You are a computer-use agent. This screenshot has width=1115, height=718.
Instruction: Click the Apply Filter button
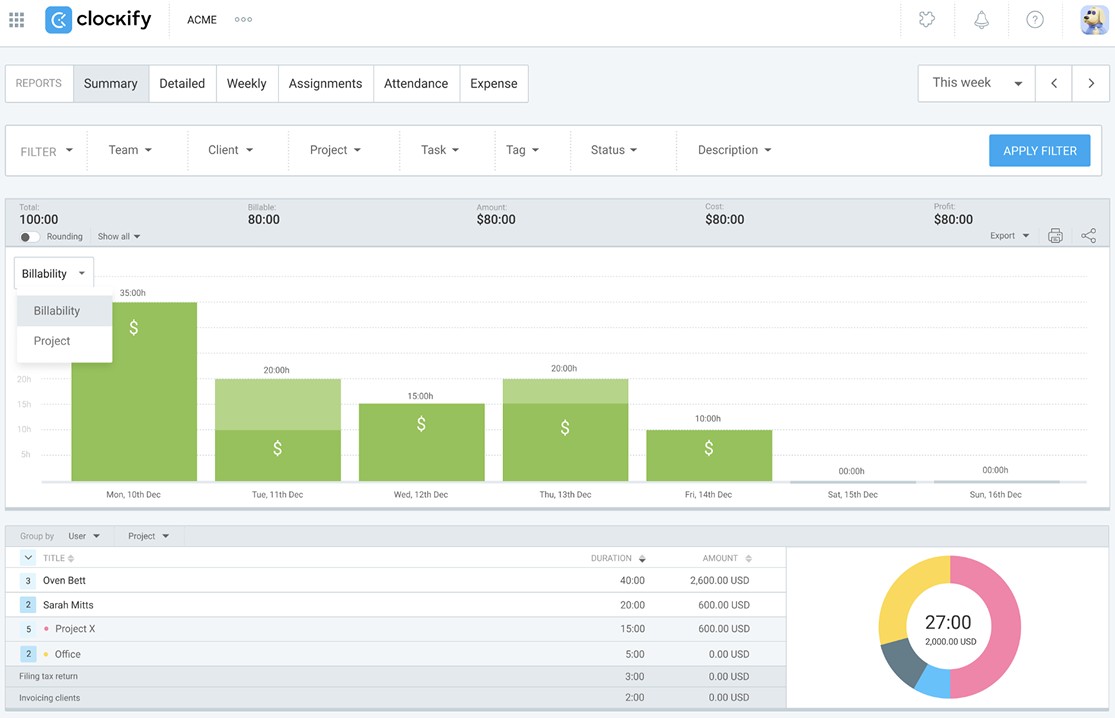[1039, 151]
